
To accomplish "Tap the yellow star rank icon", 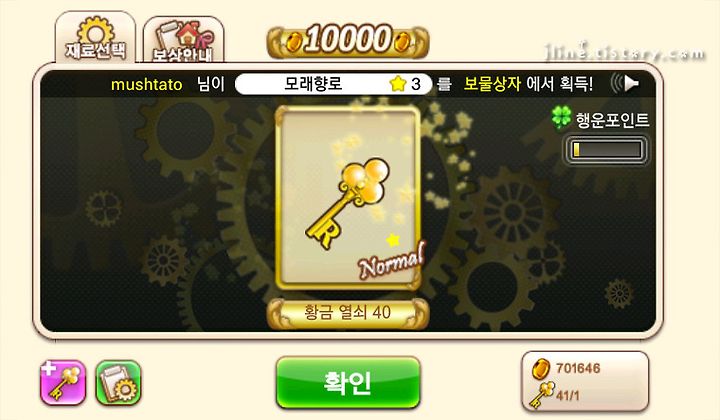I will click(398, 84).
